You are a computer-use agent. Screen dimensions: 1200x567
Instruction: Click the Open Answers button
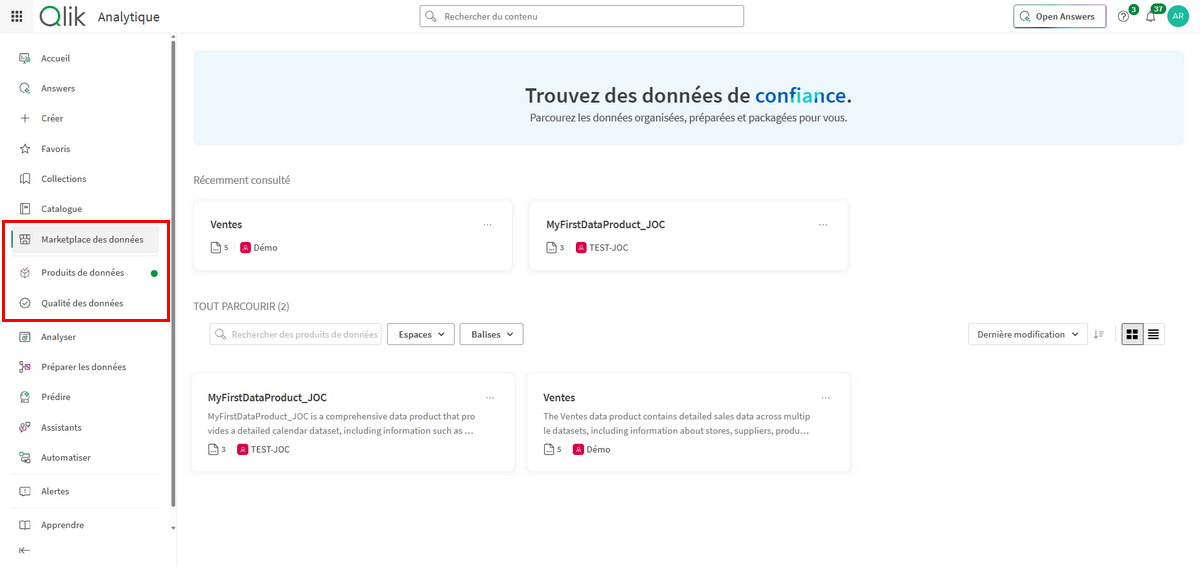click(x=1060, y=17)
